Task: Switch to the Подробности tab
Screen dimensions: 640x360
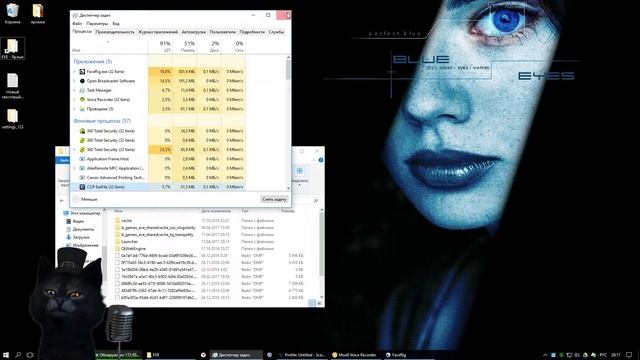Action: click(x=252, y=32)
